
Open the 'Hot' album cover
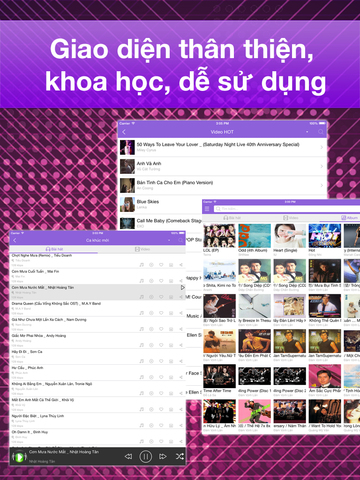coord(325,236)
